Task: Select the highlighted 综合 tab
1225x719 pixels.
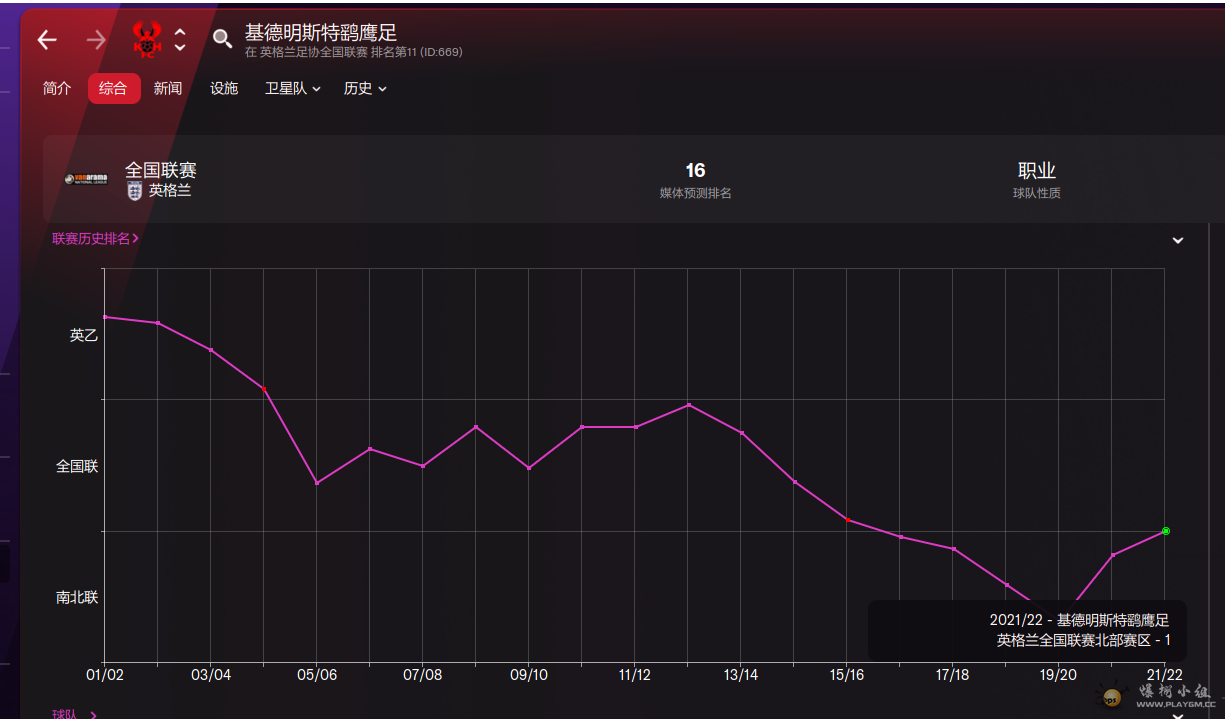Action: 113,89
